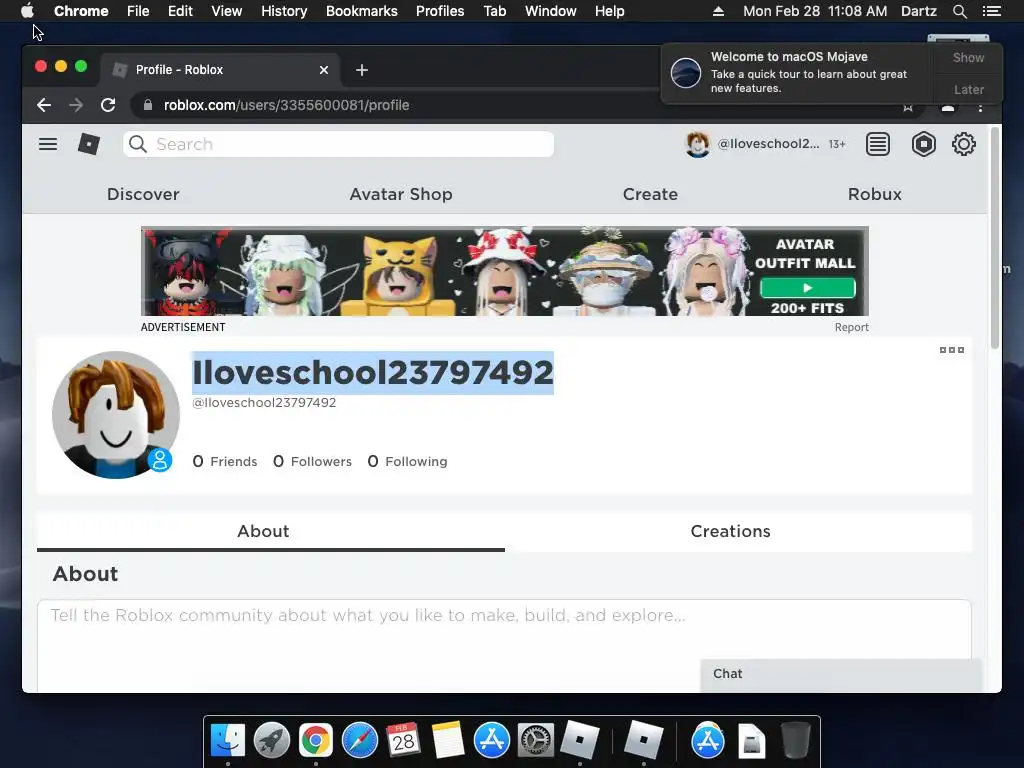Open the Robux page link
Image resolution: width=1024 pixels, height=768 pixels.
pyautogui.click(x=874, y=194)
